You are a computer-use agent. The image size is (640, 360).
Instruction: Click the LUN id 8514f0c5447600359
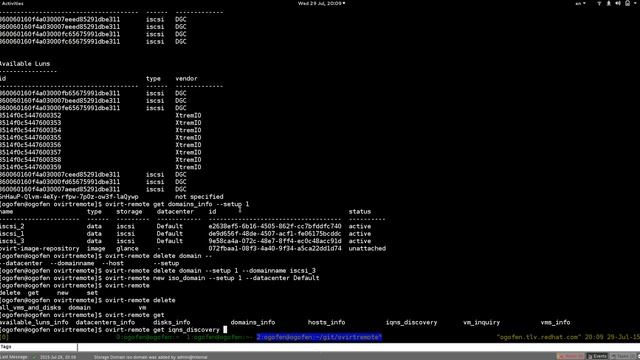click(x=31, y=167)
